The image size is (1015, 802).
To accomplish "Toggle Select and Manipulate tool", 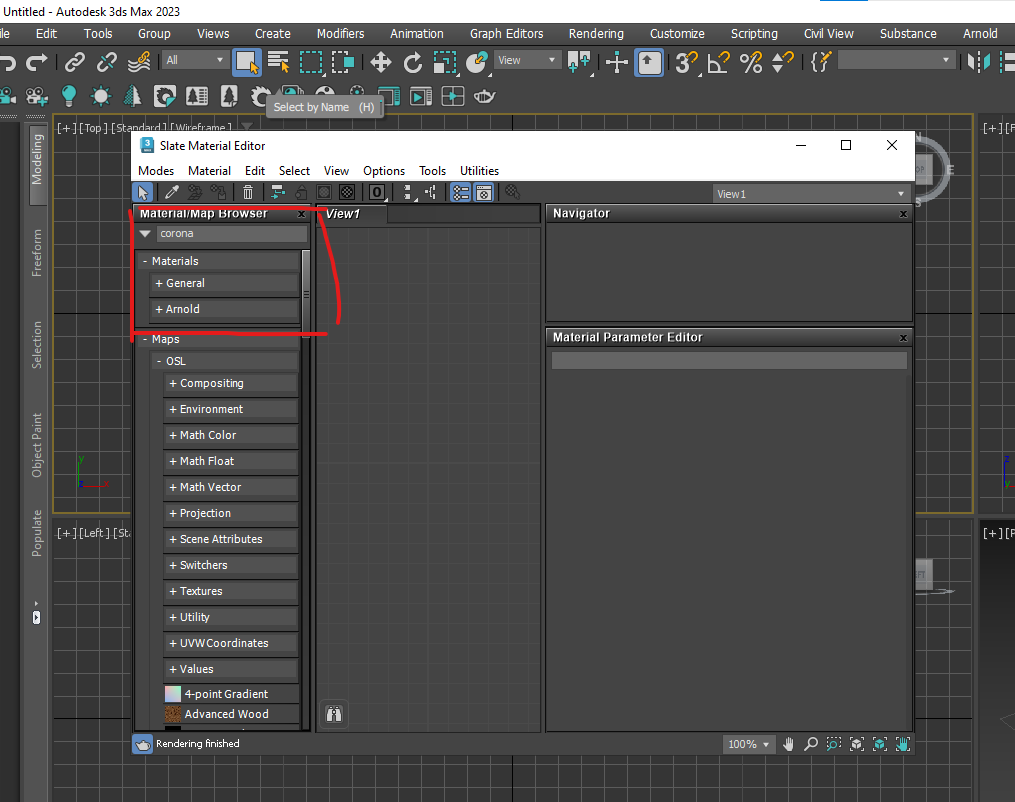I will click(617, 62).
